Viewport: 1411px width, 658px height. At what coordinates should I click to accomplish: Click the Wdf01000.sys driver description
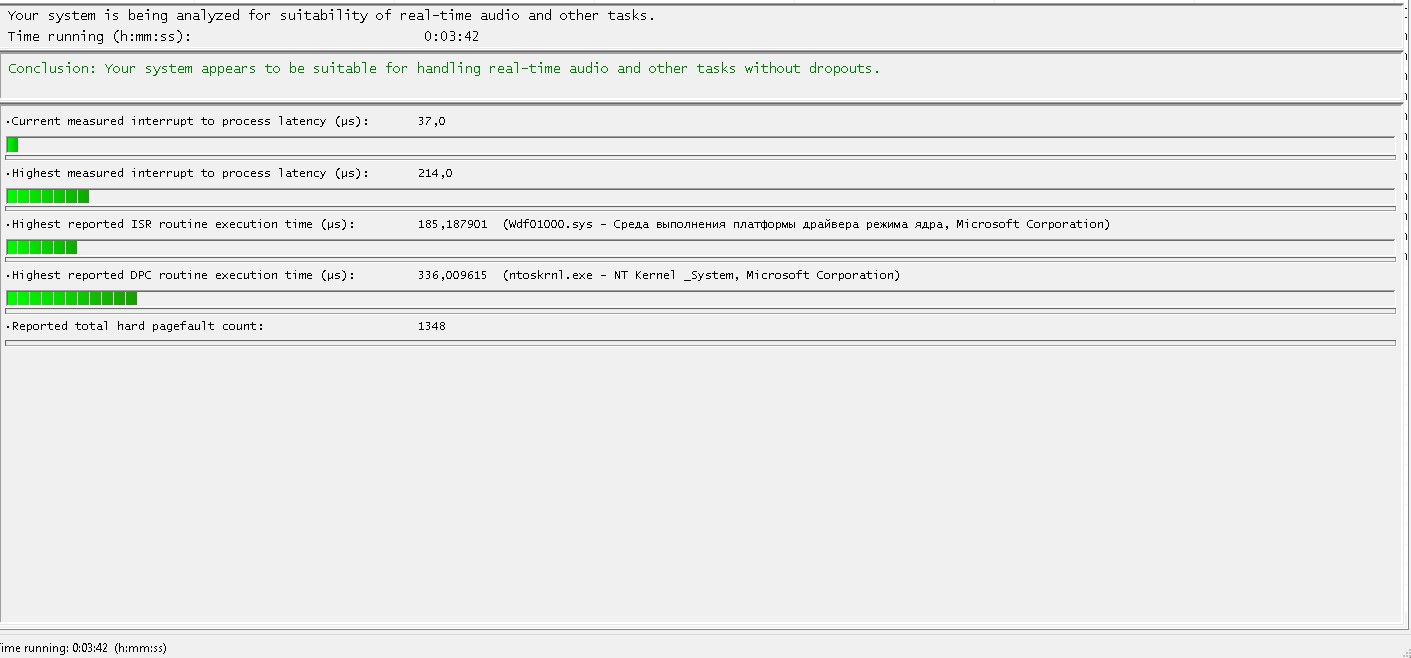(807, 224)
